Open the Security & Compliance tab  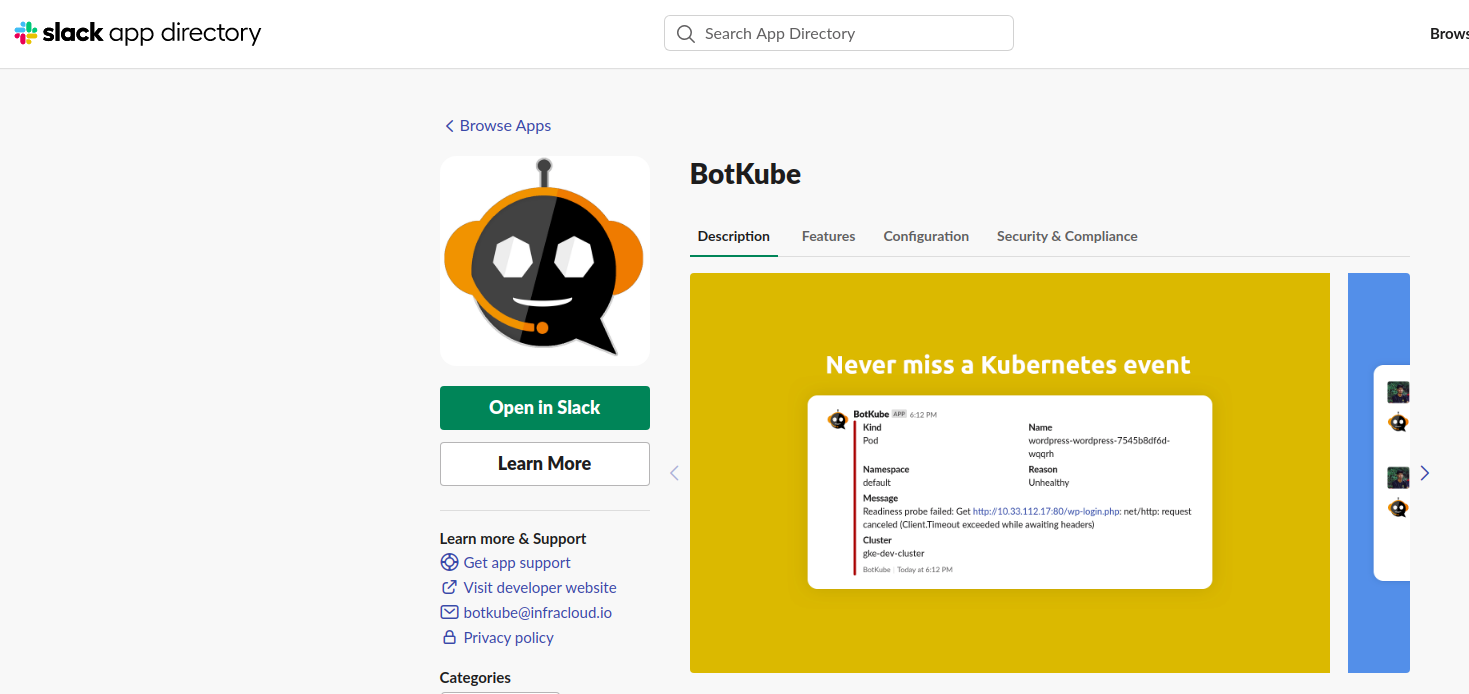1067,237
